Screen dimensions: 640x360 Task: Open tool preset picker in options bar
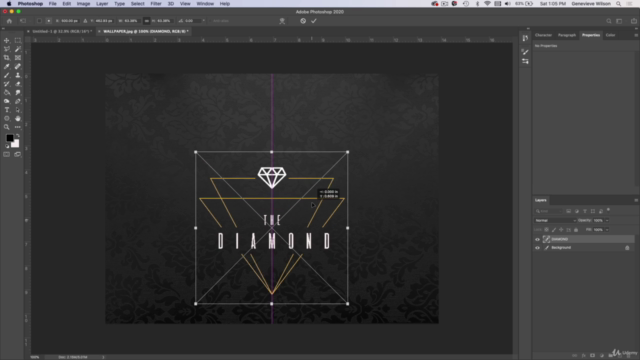coord(23,21)
